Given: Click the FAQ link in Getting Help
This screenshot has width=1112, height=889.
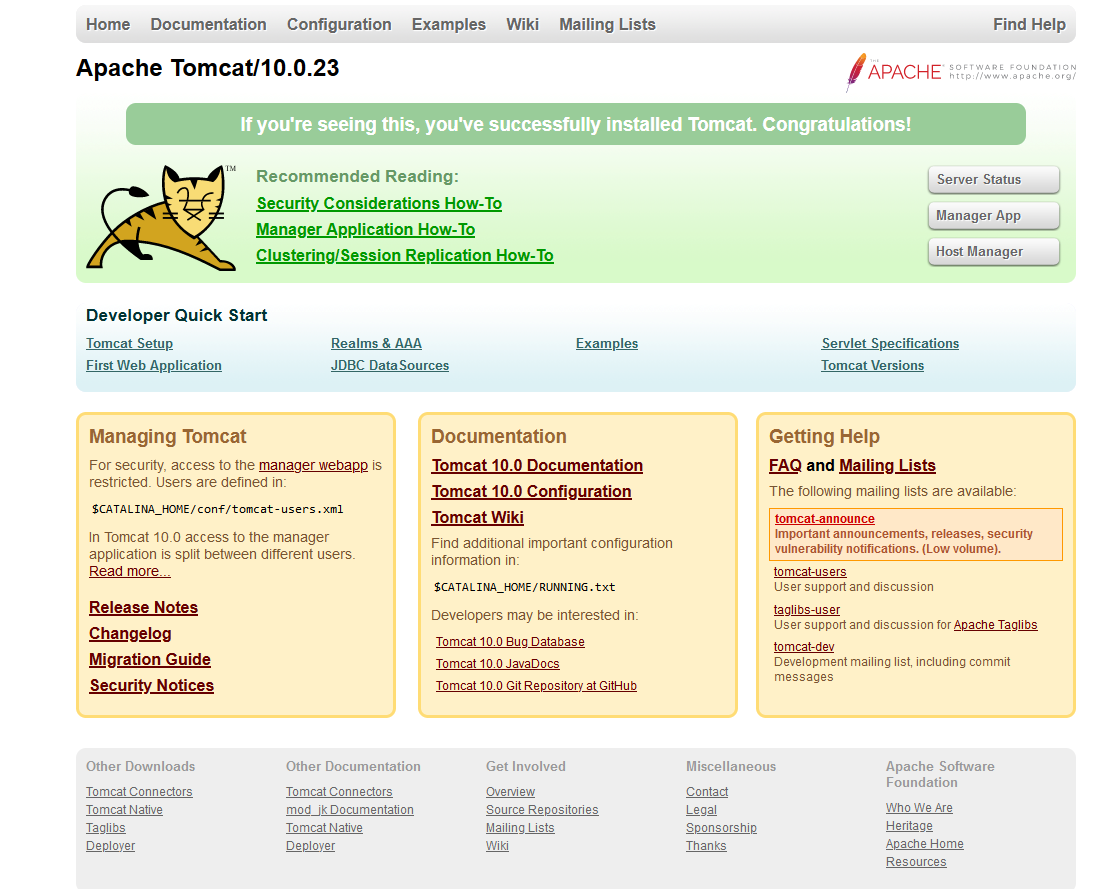Looking at the screenshot, I should (x=785, y=465).
